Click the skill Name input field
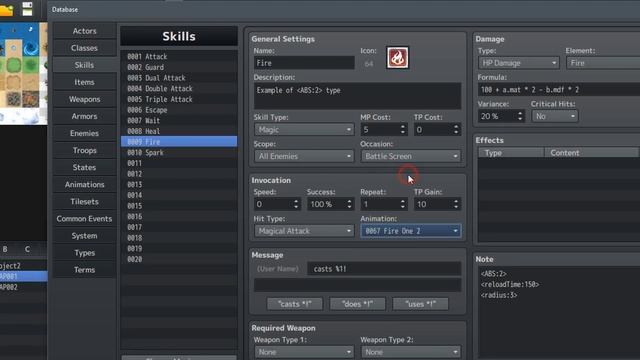640x360 pixels. click(304, 63)
